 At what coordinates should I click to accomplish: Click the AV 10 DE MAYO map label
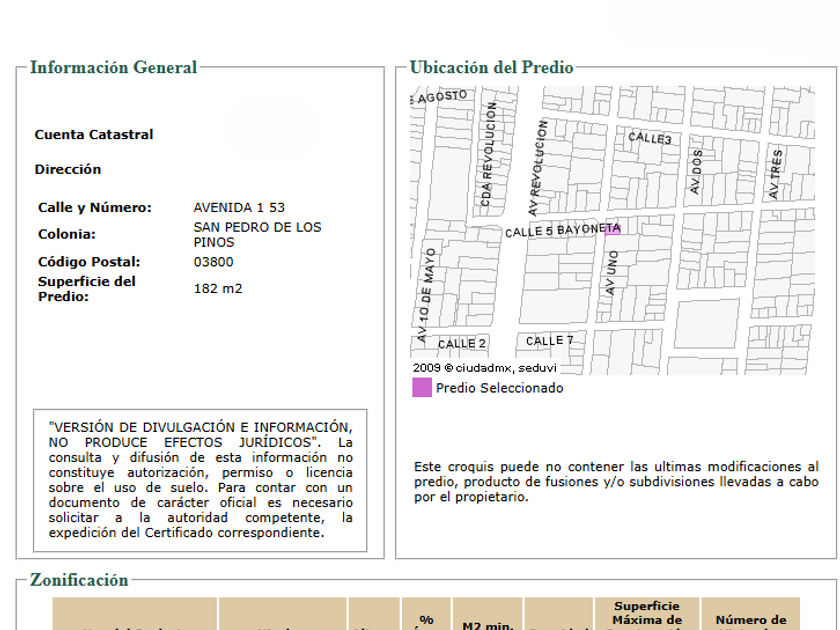pos(427,295)
